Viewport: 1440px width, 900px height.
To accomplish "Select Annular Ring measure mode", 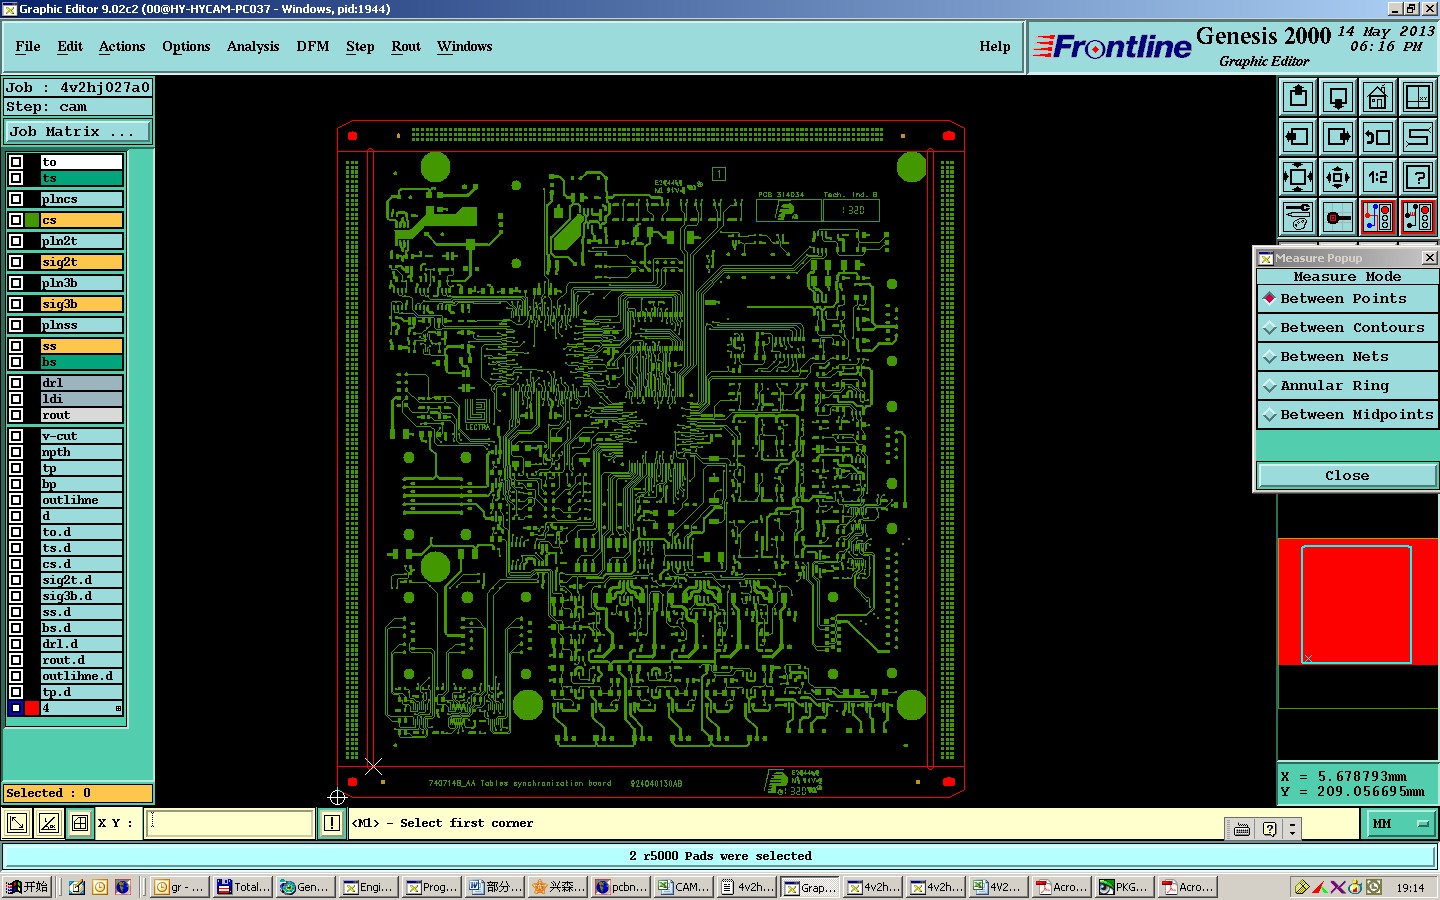I will 1347,386.
